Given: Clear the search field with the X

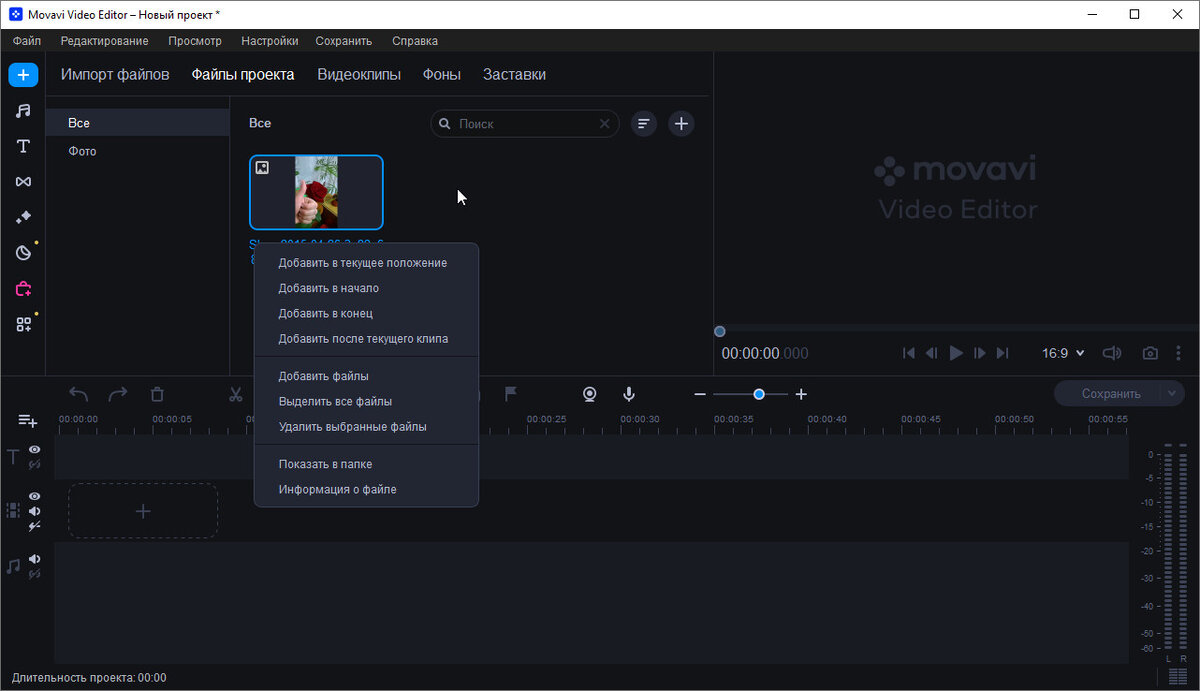Looking at the screenshot, I should coord(604,124).
